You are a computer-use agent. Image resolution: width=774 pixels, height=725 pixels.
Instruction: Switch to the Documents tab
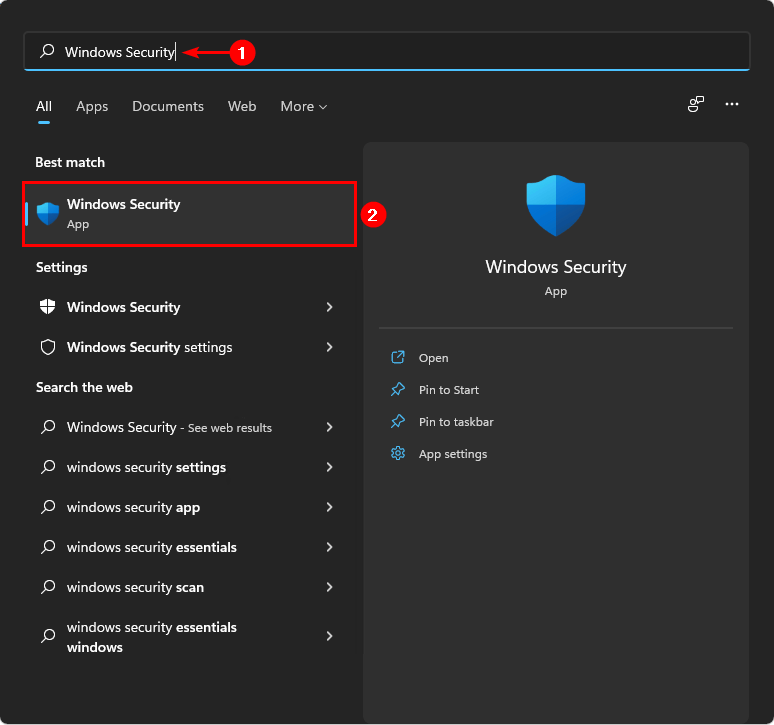coord(168,106)
